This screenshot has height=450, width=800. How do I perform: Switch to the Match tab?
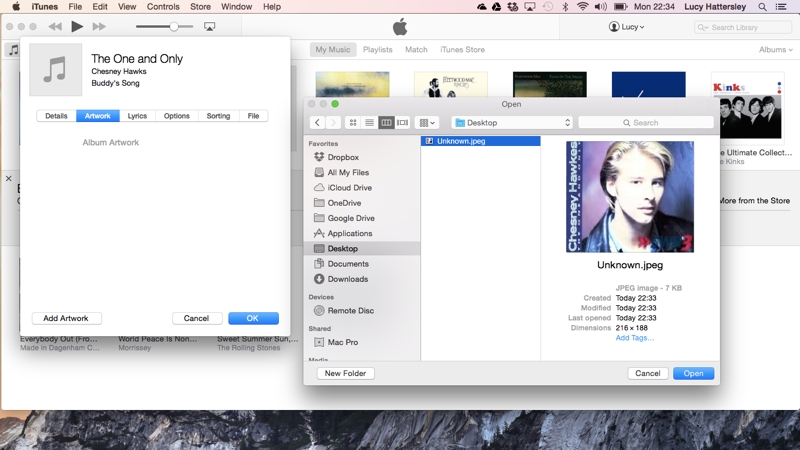(x=416, y=49)
